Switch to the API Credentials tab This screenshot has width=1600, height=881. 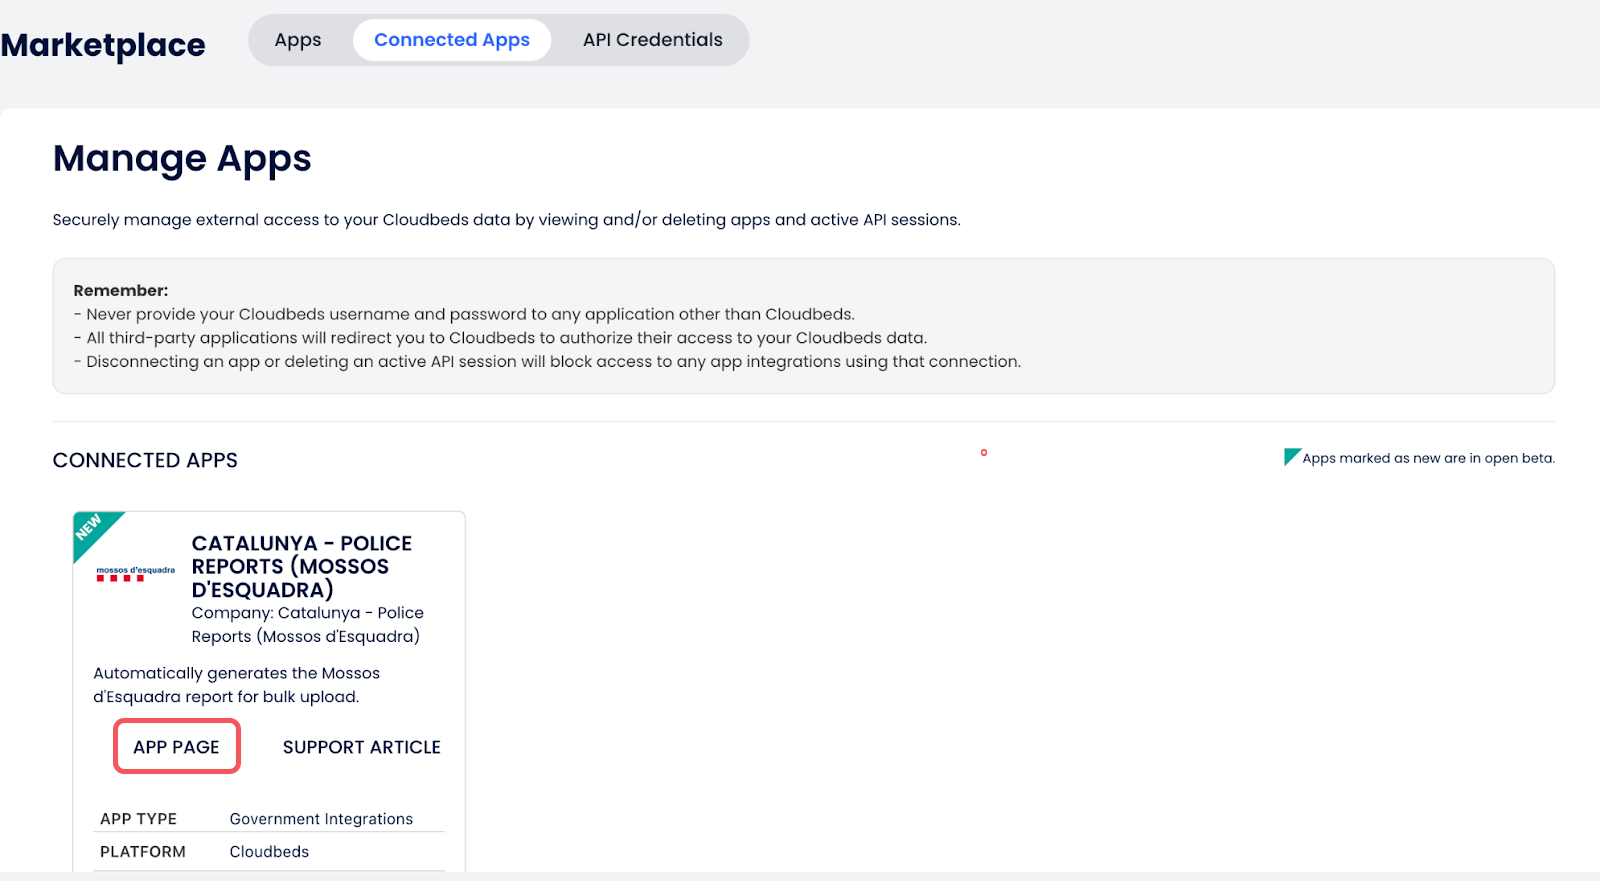(652, 40)
